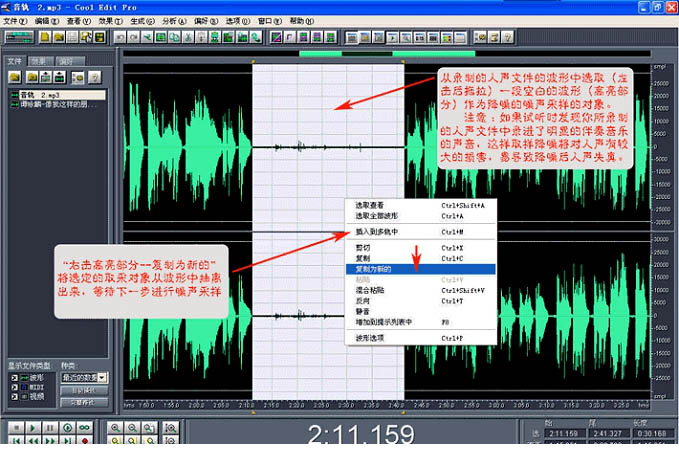Click the Undo toolbar button
This screenshot has width=679, height=461.
coord(120,38)
